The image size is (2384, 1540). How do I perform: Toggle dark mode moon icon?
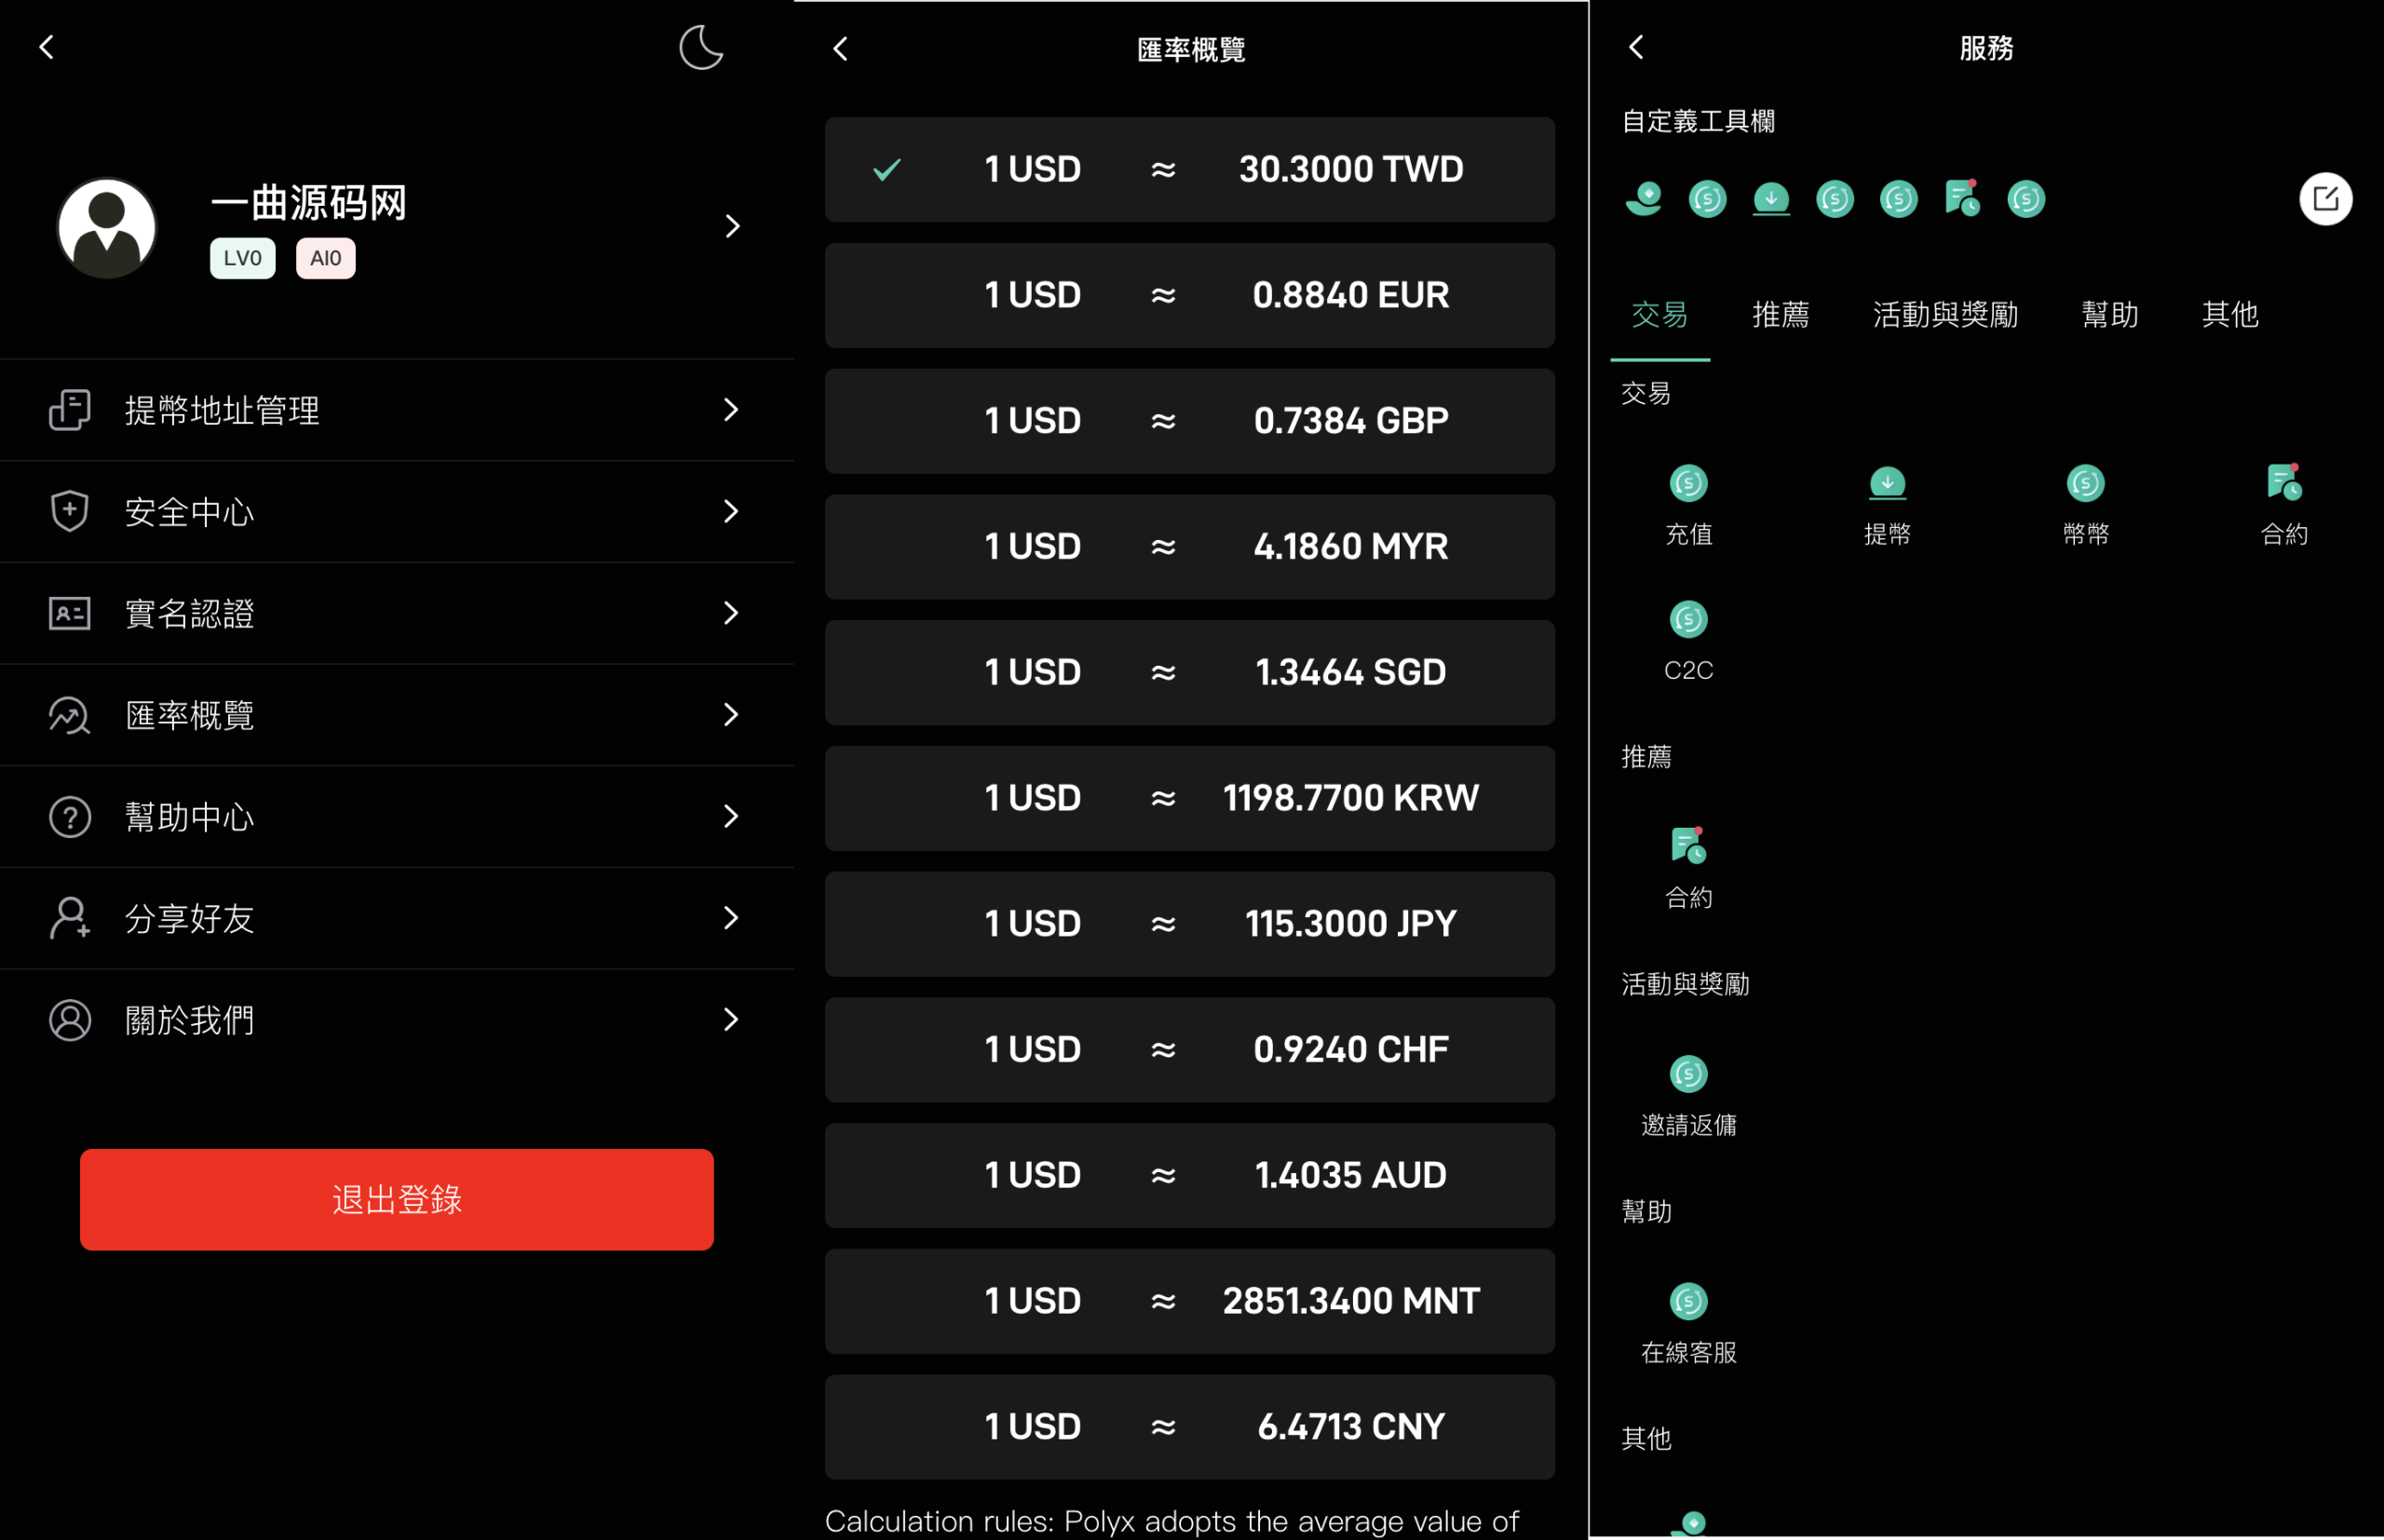[700, 48]
